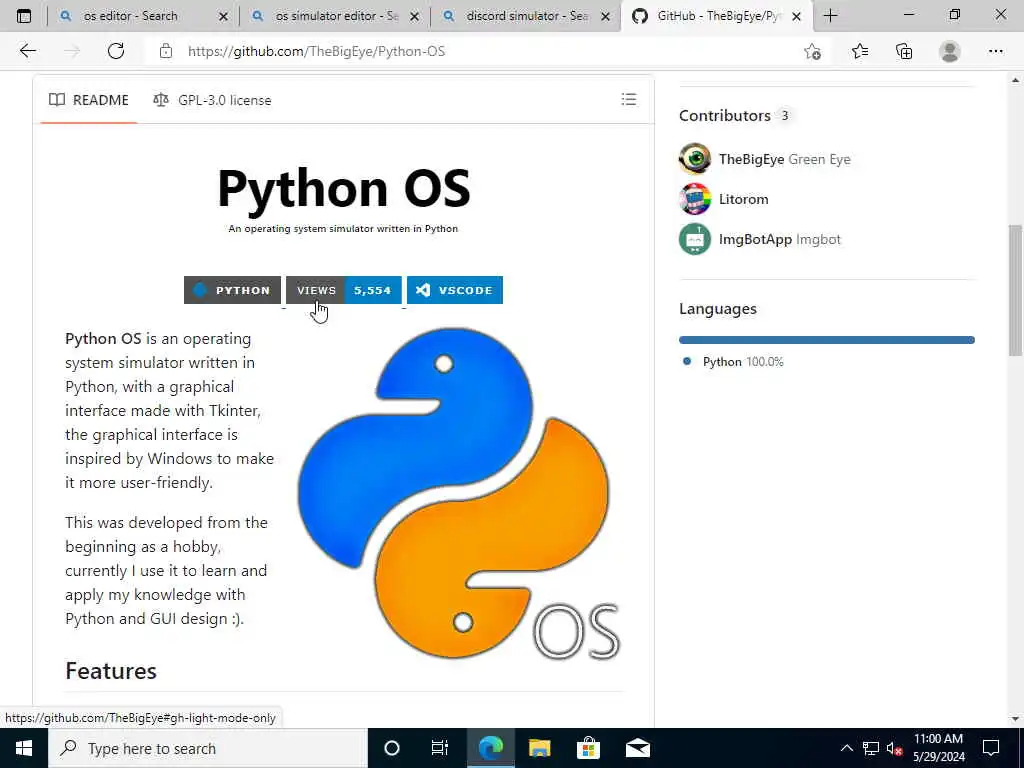The height and width of the screenshot is (768, 1024).
Task: Open Cortana from the taskbar
Action: tap(392, 748)
